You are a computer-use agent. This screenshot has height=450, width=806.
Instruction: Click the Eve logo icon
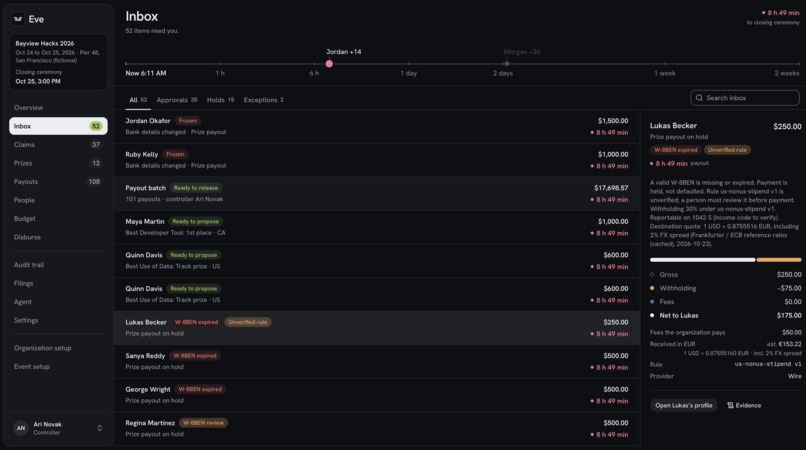18,19
